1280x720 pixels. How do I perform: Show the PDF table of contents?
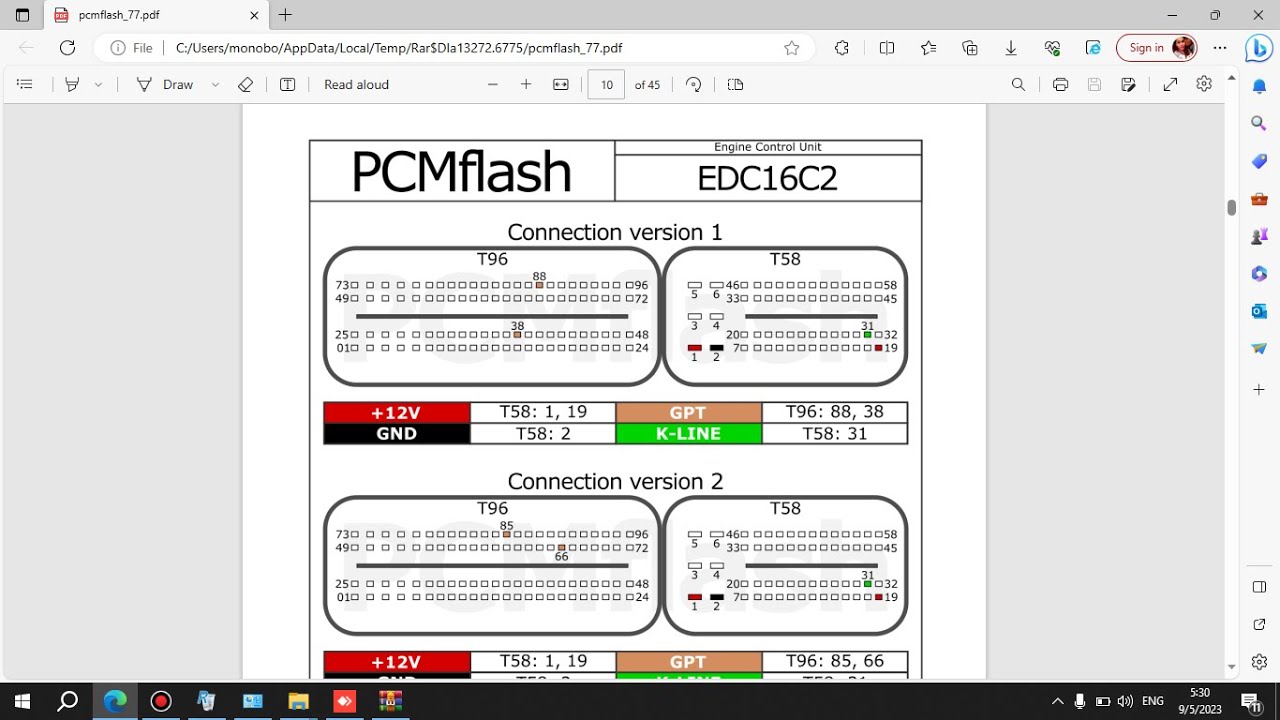pyautogui.click(x=25, y=85)
